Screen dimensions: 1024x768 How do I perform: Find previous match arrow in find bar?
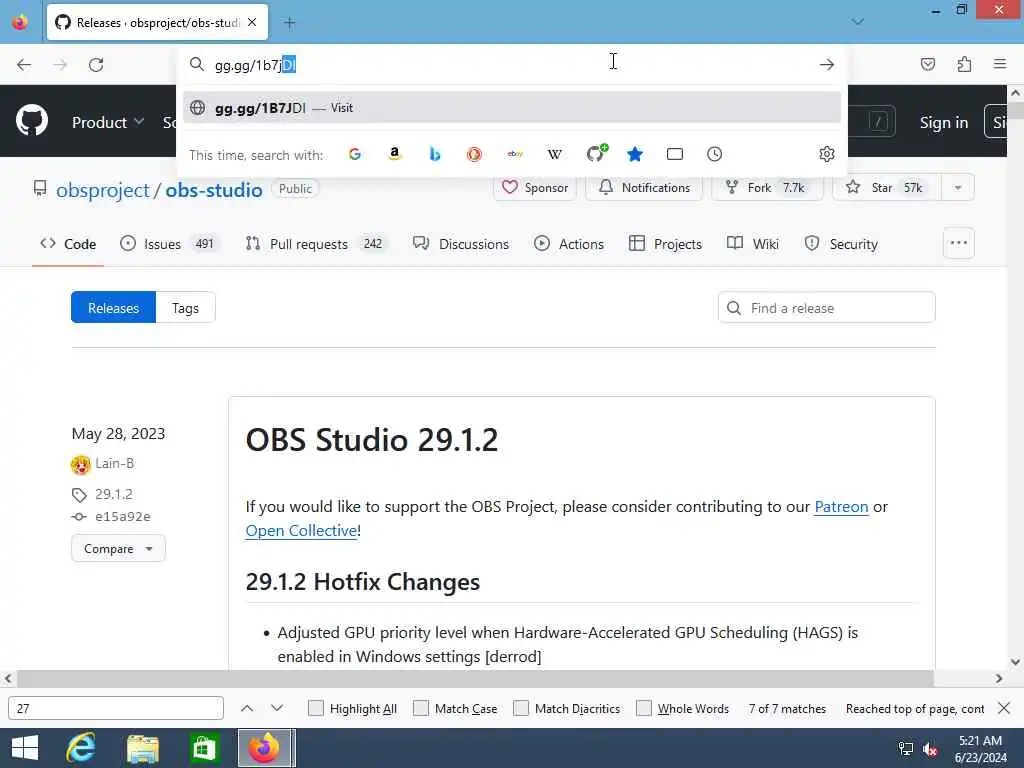(x=247, y=708)
